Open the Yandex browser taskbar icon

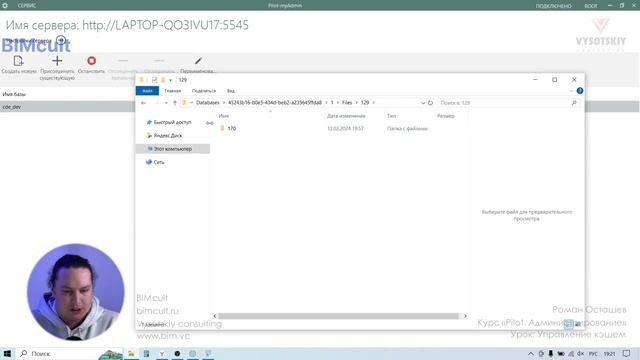162,353
